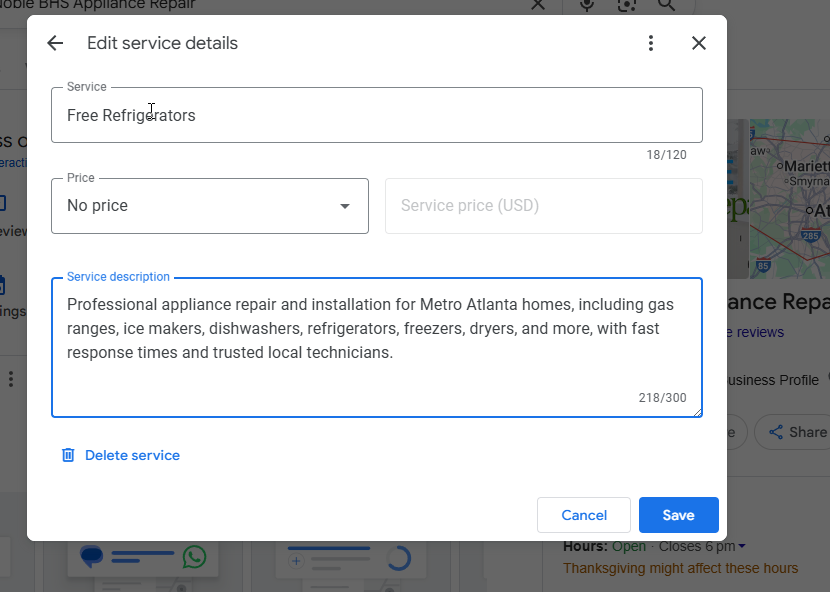Screen dimensions: 830x592
Task: Click the Delete service link
Action: (x=132, y=455)
